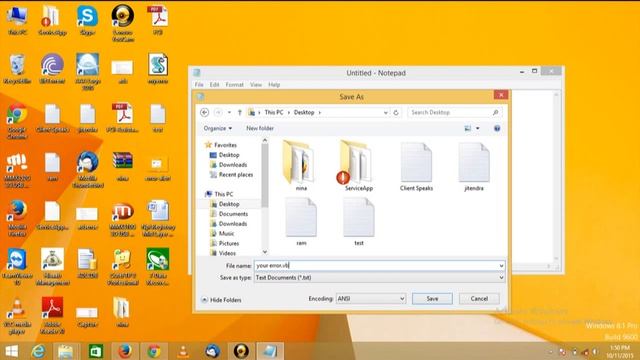Viewport: 640px width, 360px height.
Task: Select the Favorites heading in navigation pane
Action: pos(221,145)
